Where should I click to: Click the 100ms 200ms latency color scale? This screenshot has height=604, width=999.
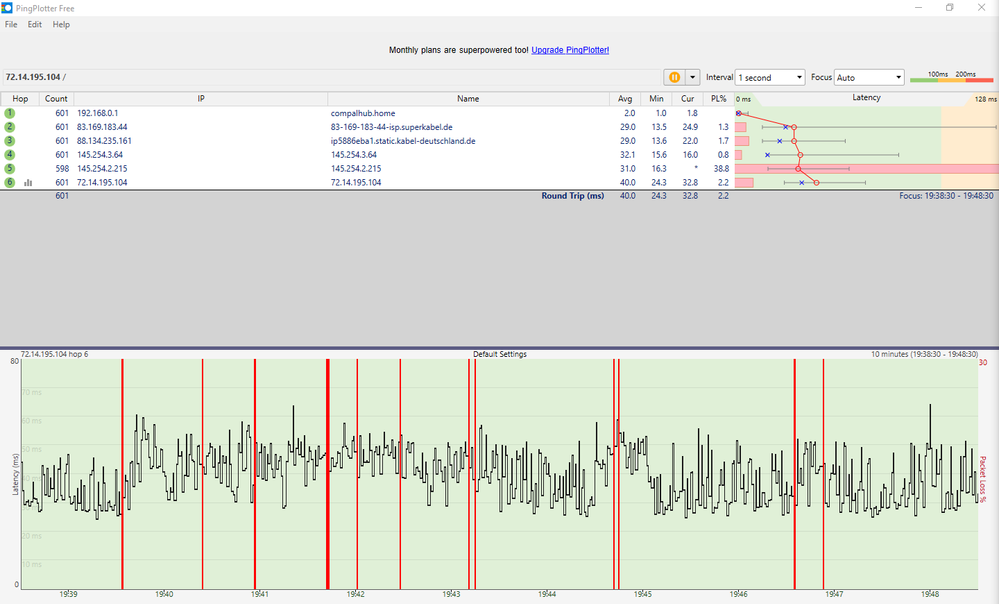pos(952,77)
